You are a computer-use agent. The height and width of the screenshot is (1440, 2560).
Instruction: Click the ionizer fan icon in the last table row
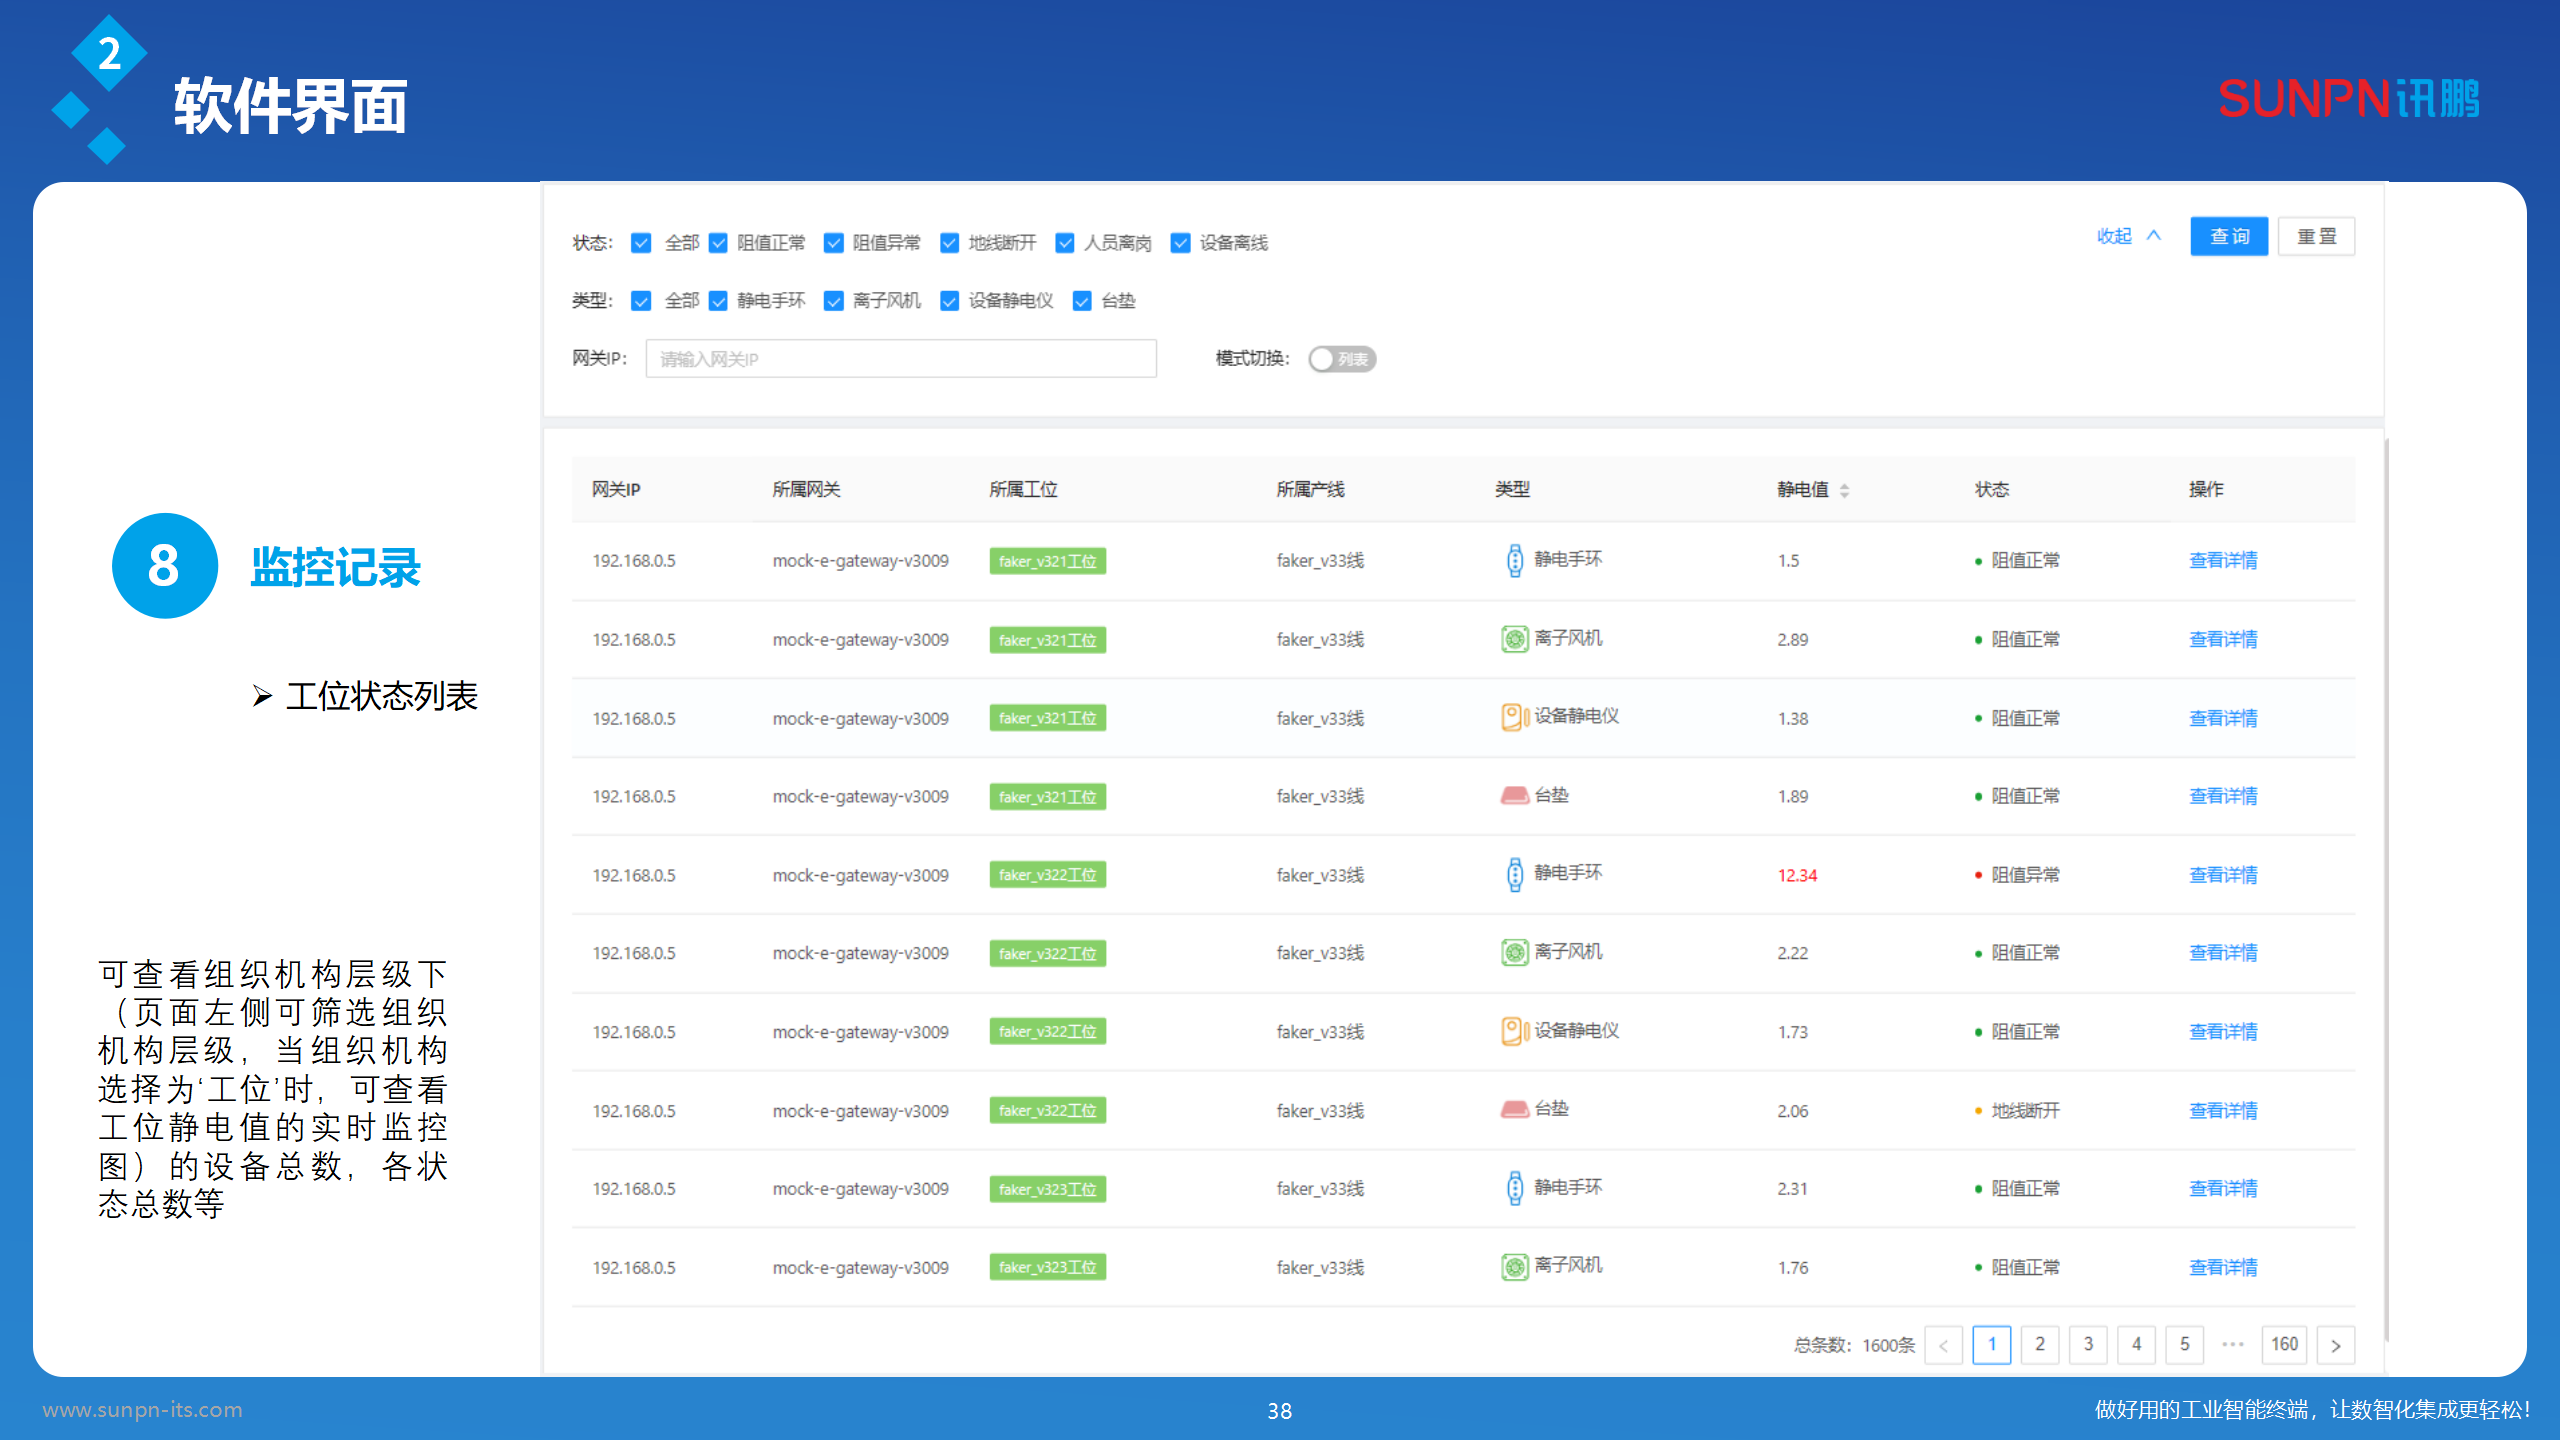pyautogui.click(x=1515, y=1267)
